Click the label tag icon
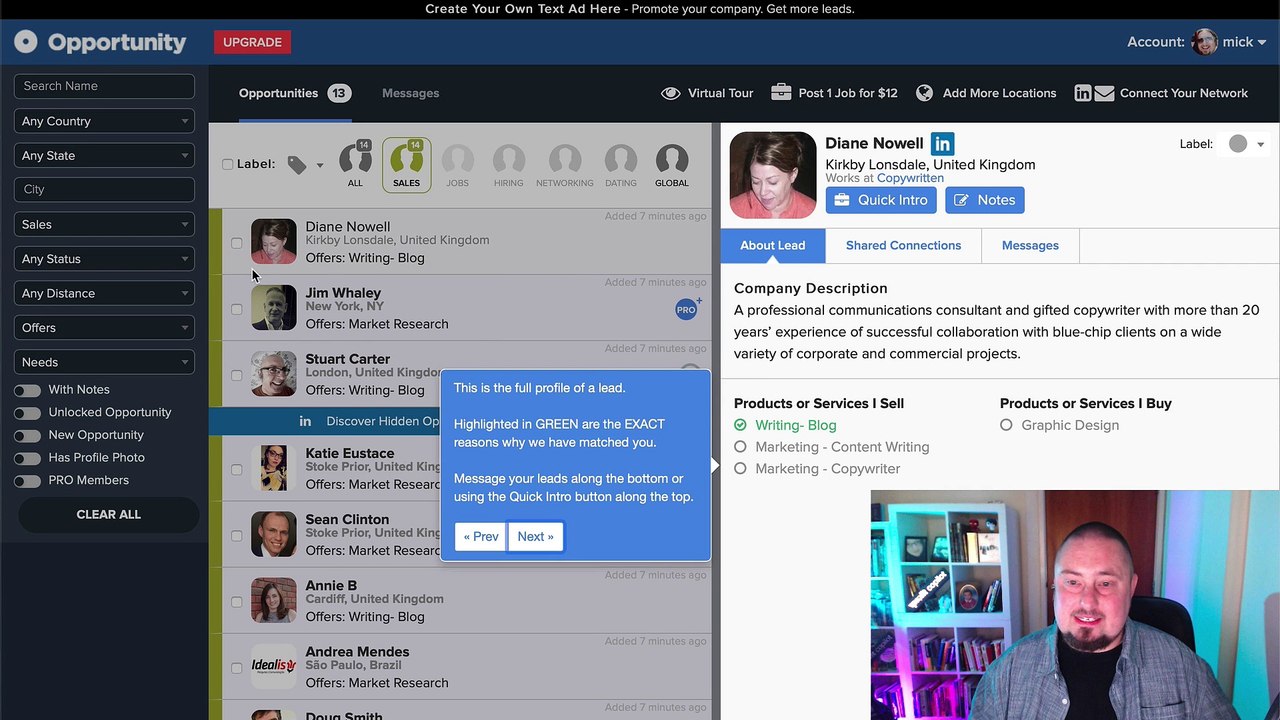Image resolution: width=1280 pixels, height=720 pixels. click(297, 165)
